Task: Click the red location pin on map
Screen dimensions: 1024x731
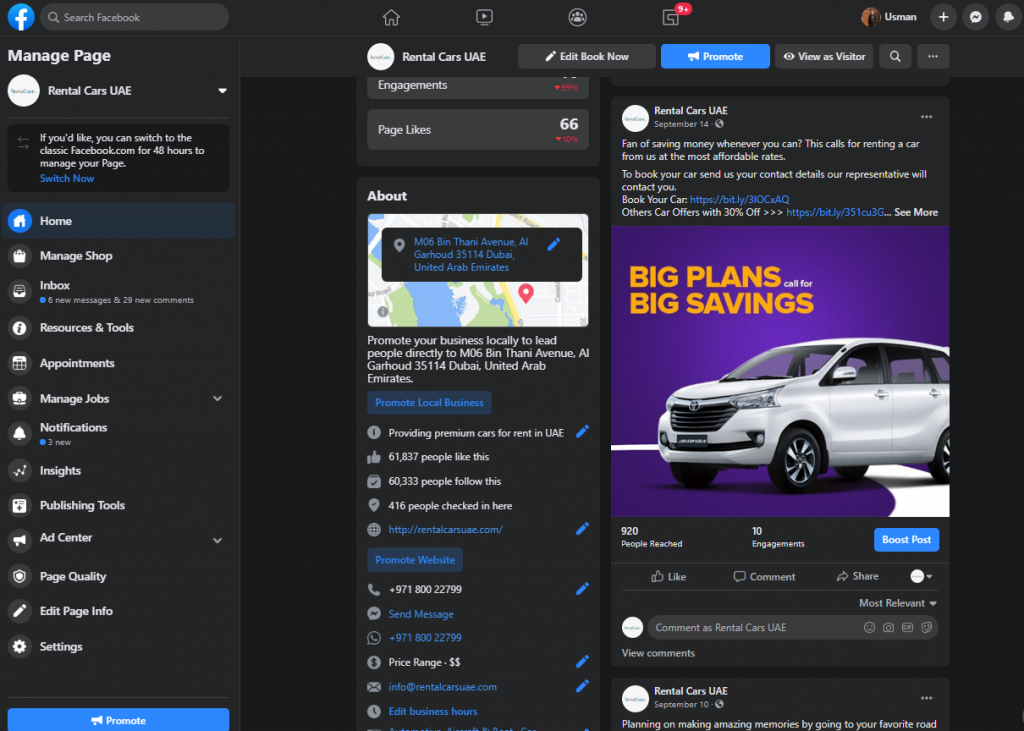Action: [x=526, y=293]
